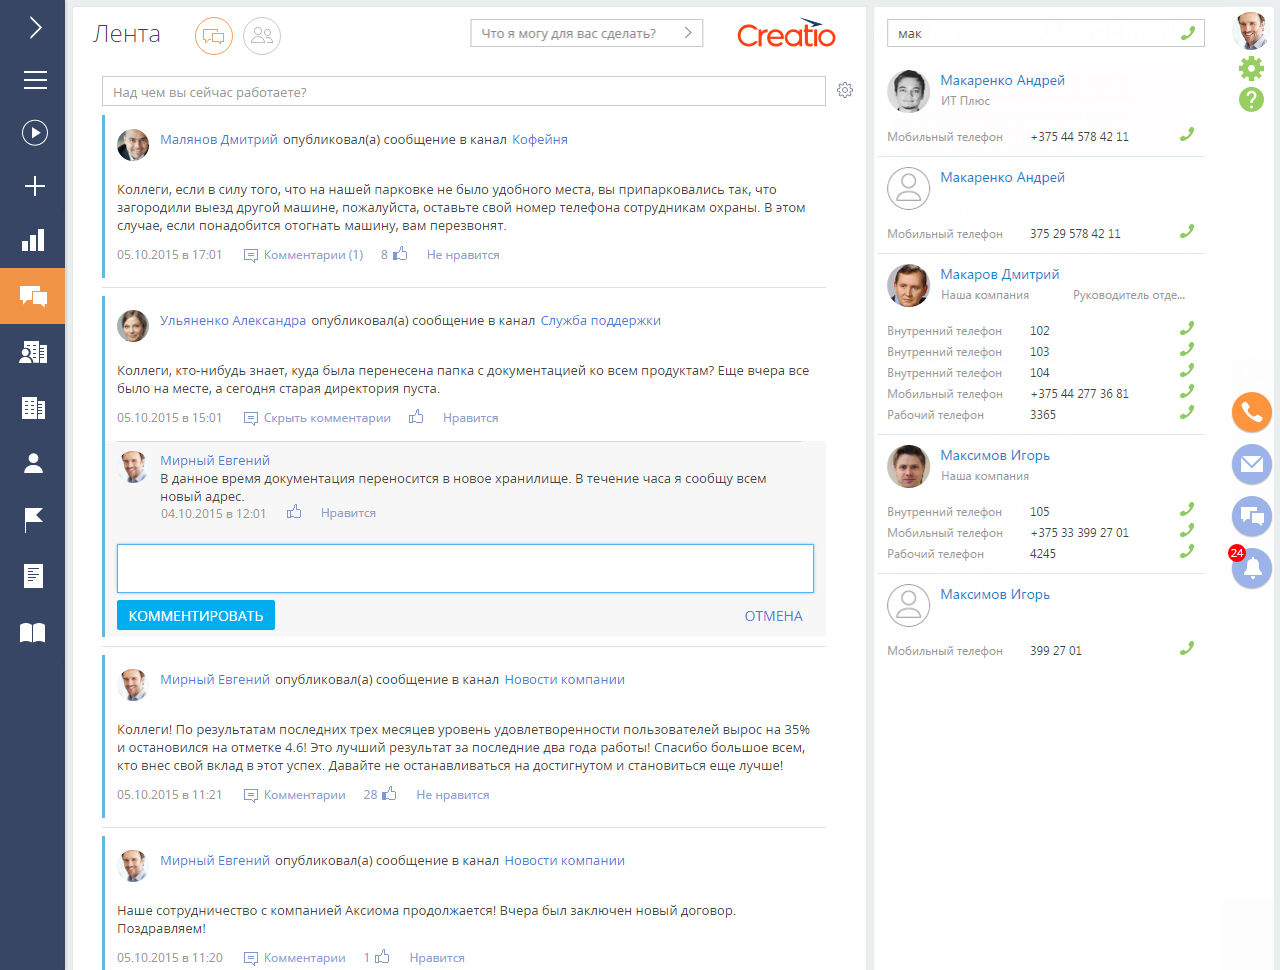Open the hamburger main menu
This screenshot has height=970, width=1280.
click(35, 80)
